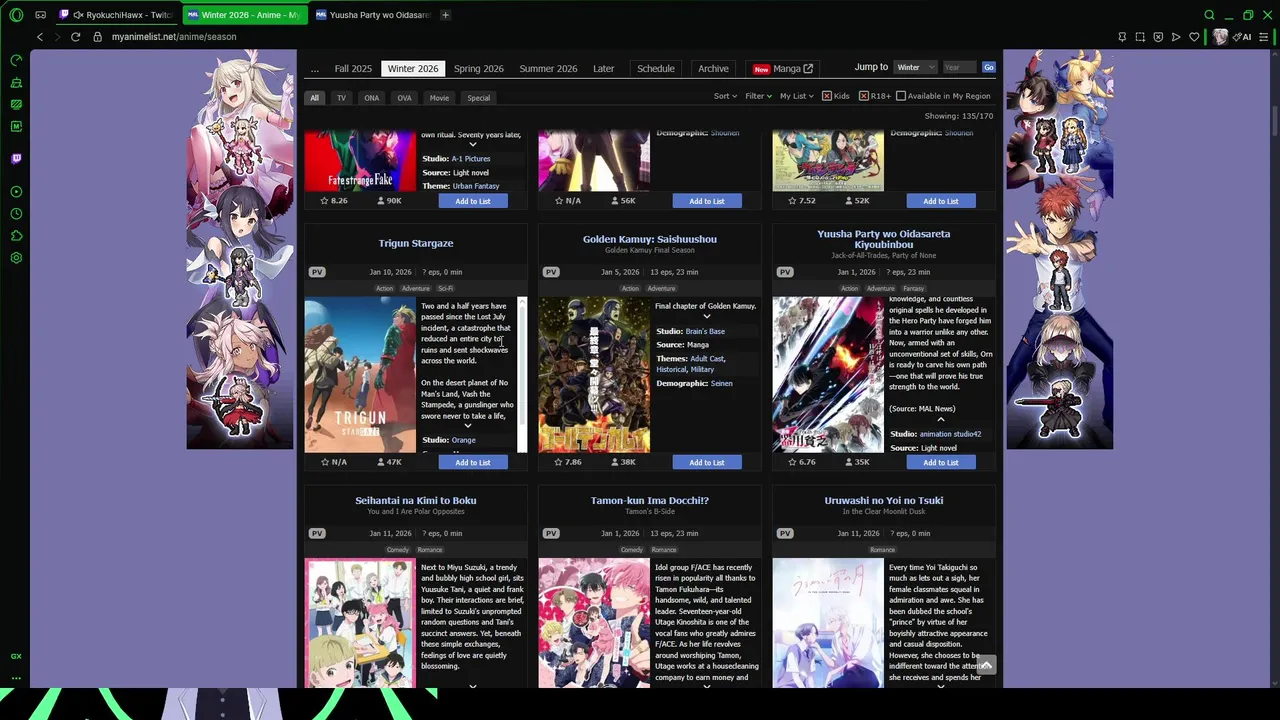Screen dimensions: 1280x720
Task: Switch to Summer 2026 season tab
Action: tap(548, 69)
